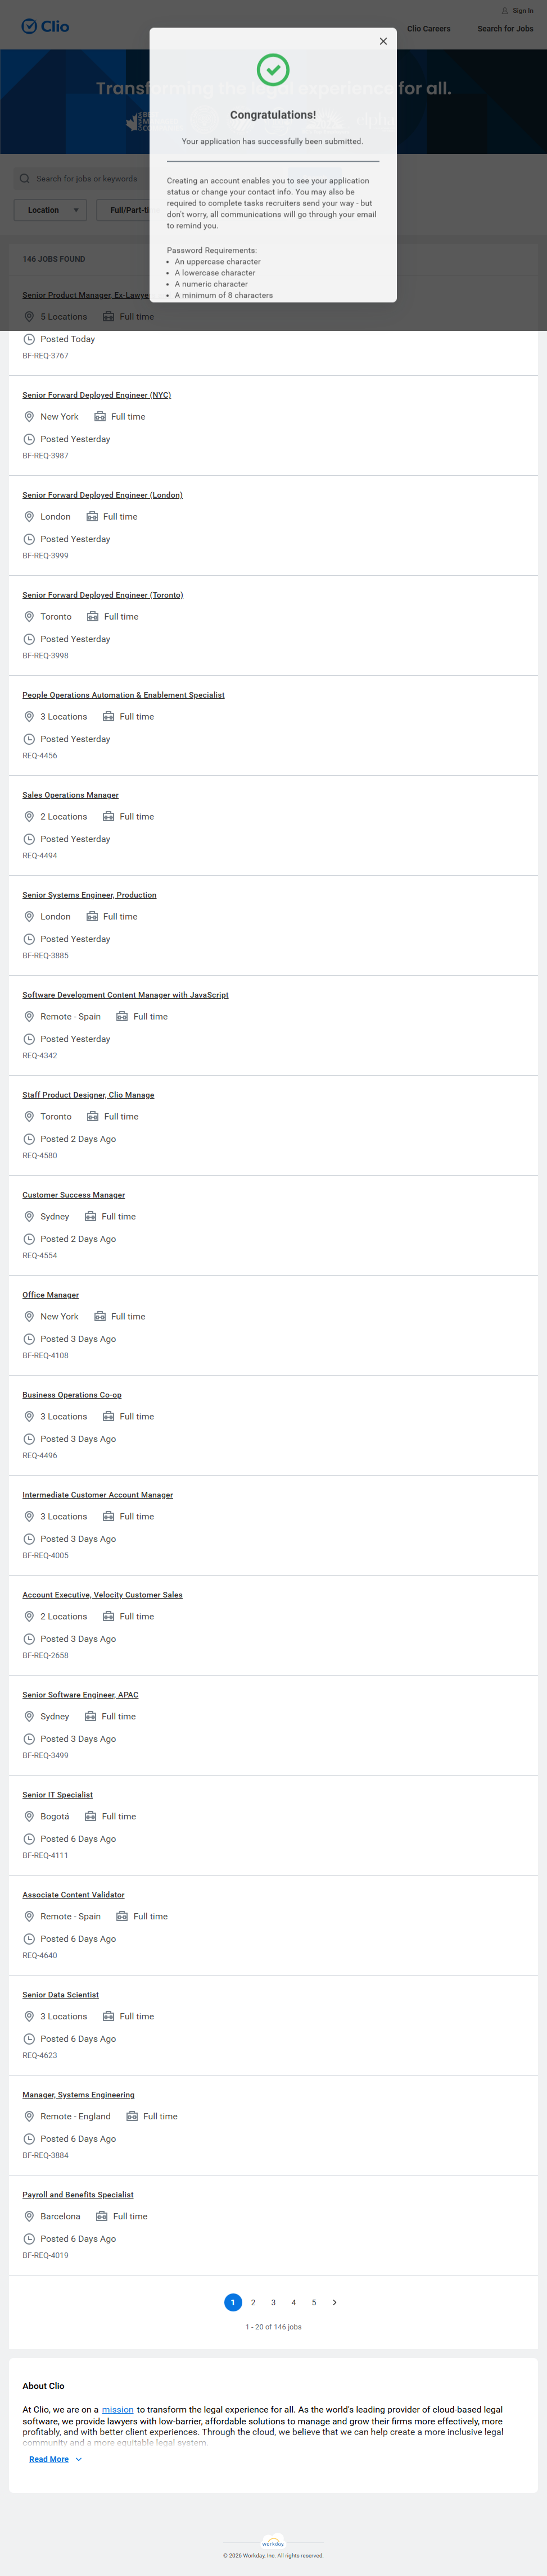
Task: Click the Sign In person icon
Action: (505, 11)
